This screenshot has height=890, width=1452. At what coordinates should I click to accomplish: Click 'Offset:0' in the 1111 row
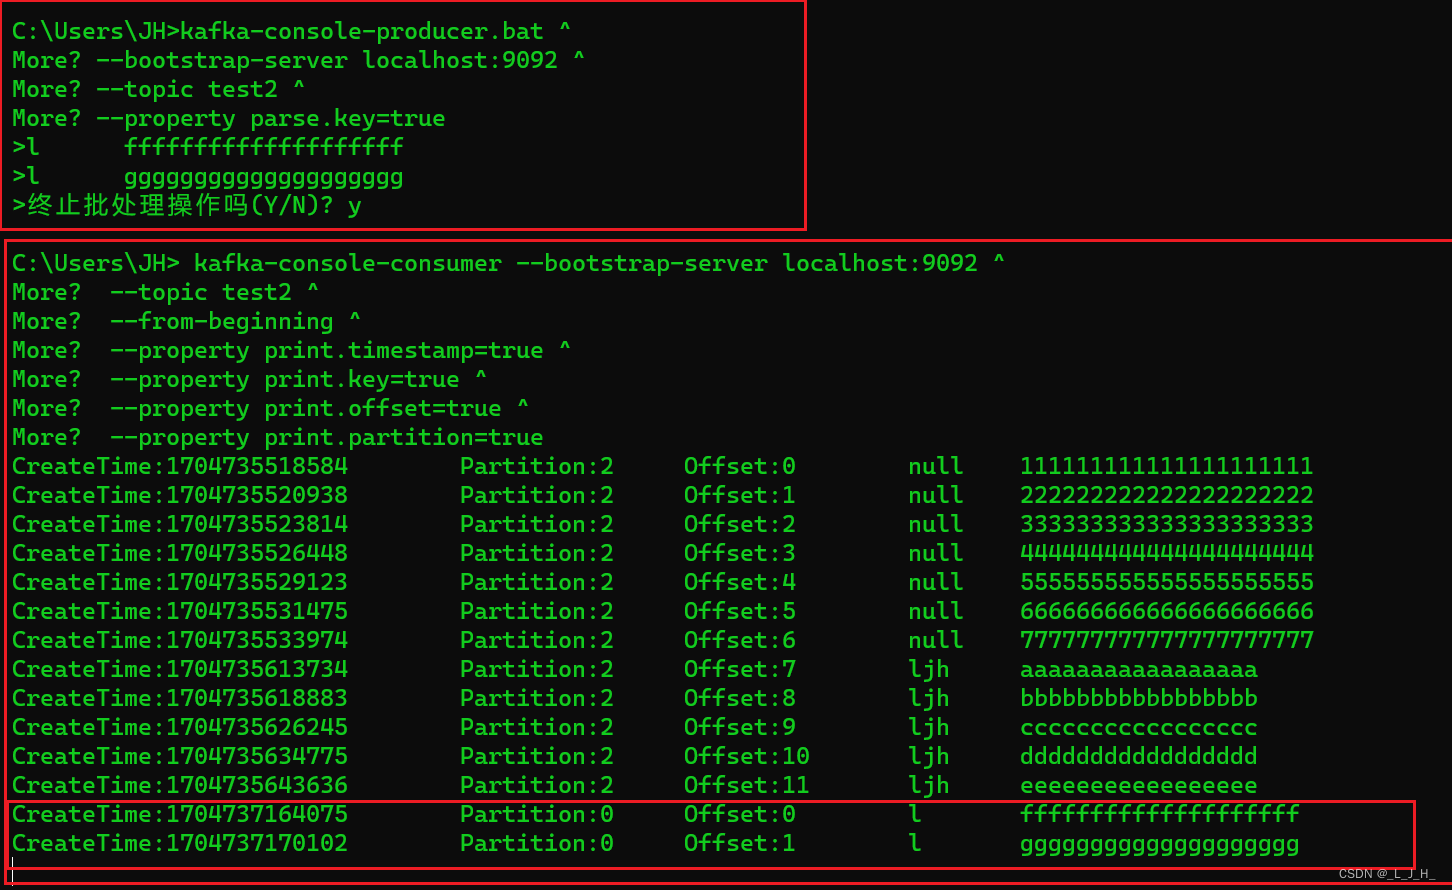(x=740, y=466)
